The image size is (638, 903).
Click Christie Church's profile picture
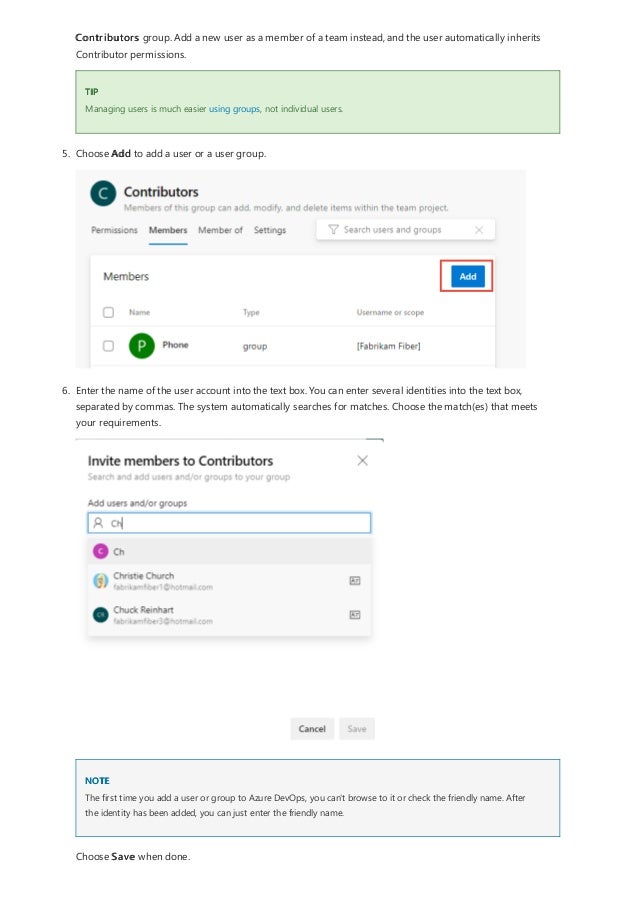pos(101,580)
